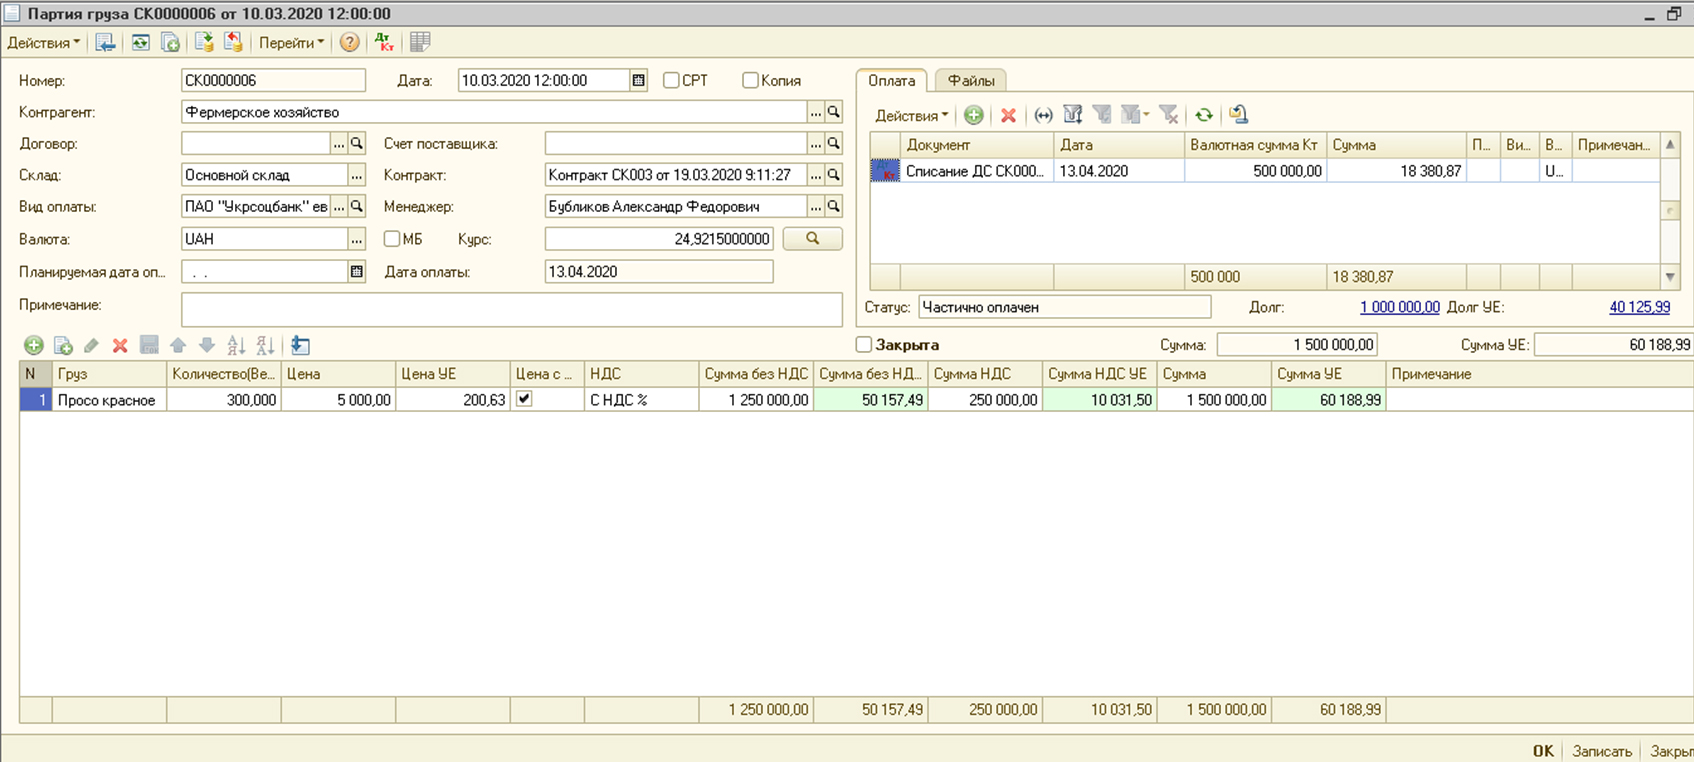Click the Долг link 1 000 000,00
The image size is (1694, 762).
coord(1399,307)
